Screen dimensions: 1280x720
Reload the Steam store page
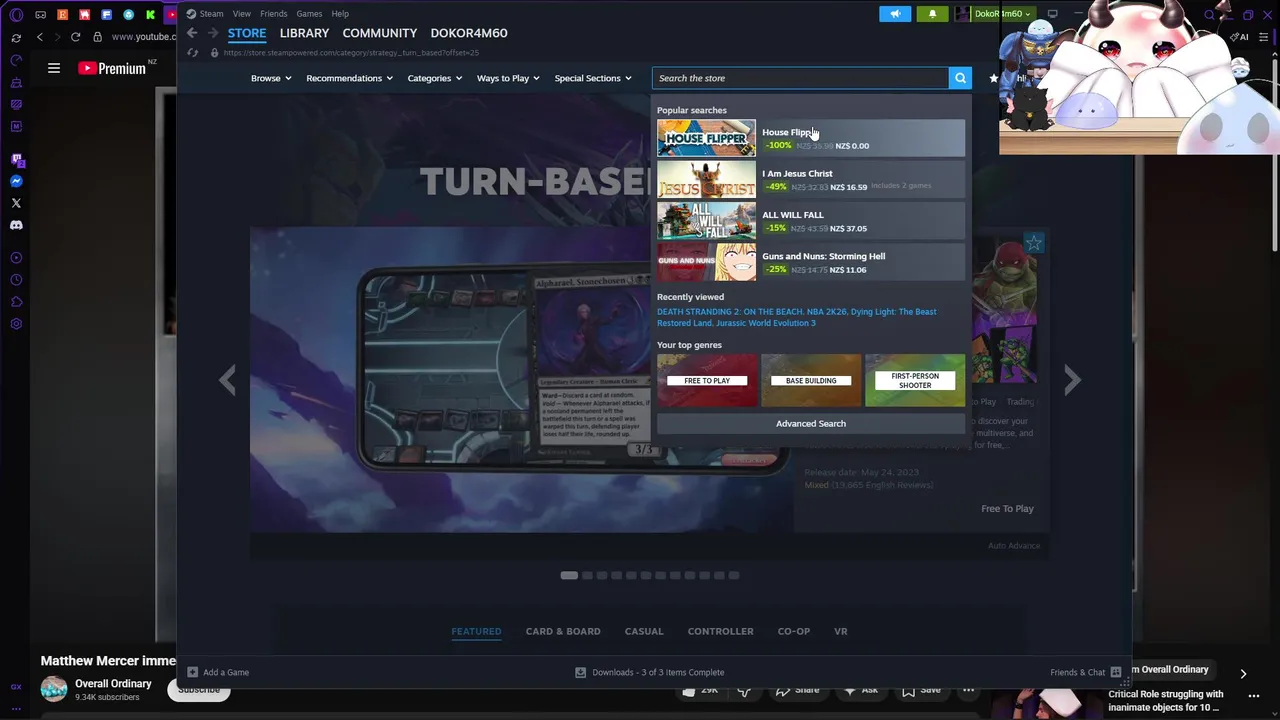193,53
